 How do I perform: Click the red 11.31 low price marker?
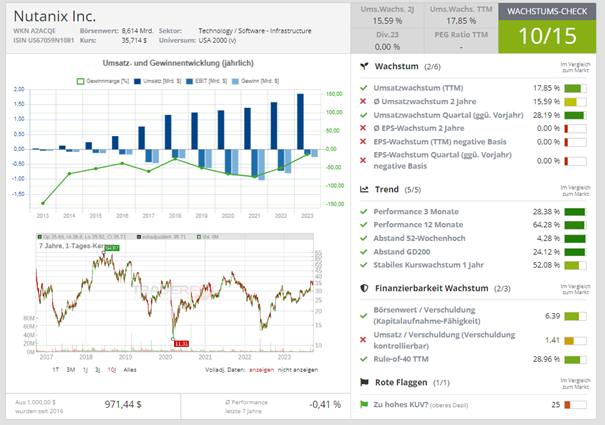(181, 344)
